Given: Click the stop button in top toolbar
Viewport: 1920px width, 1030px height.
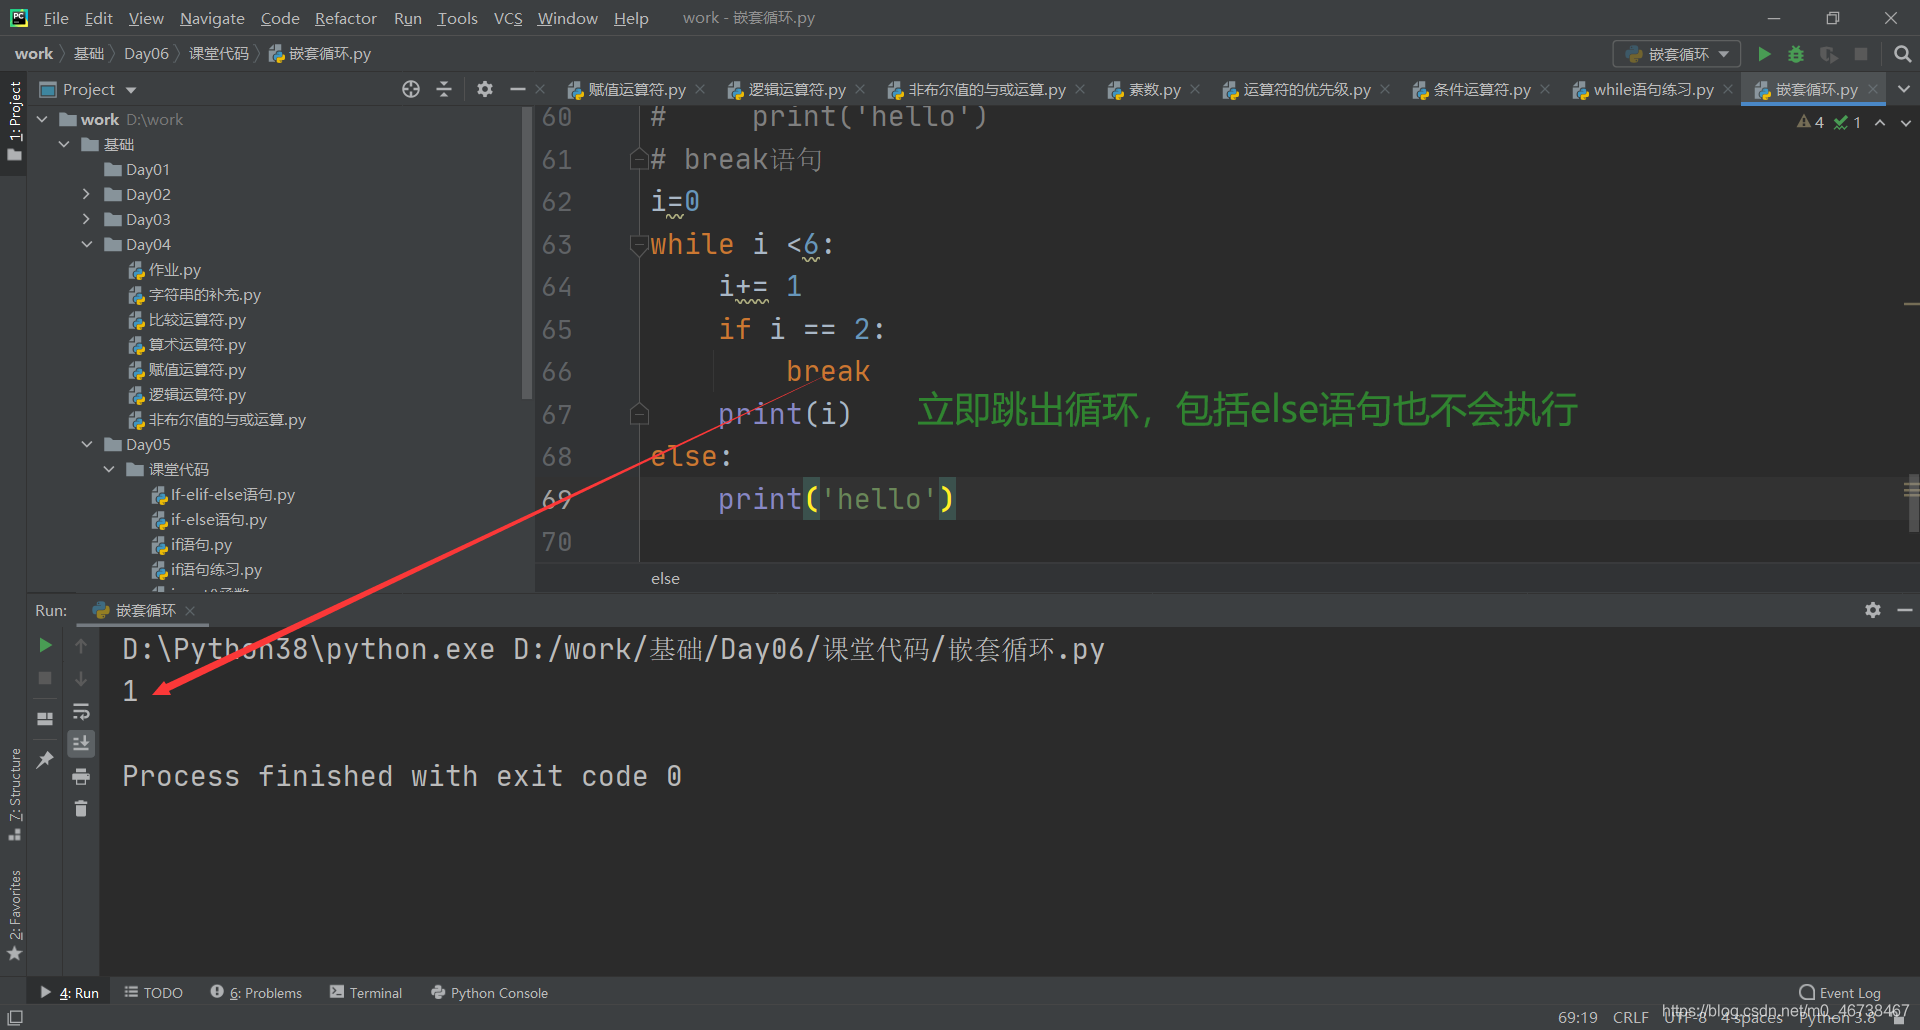Looking at the screenshot, I should [x=1861, y=54].
